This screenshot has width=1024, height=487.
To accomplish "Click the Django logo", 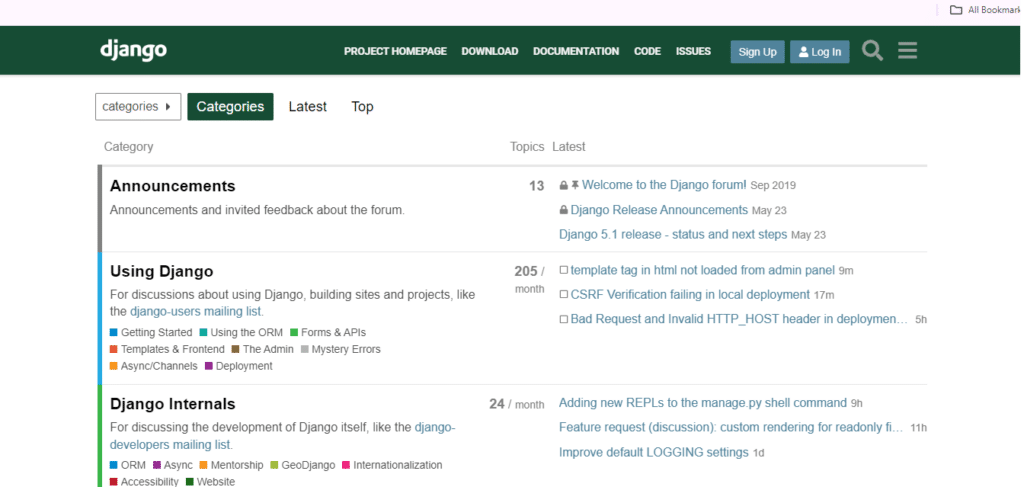I will point(133,50).
